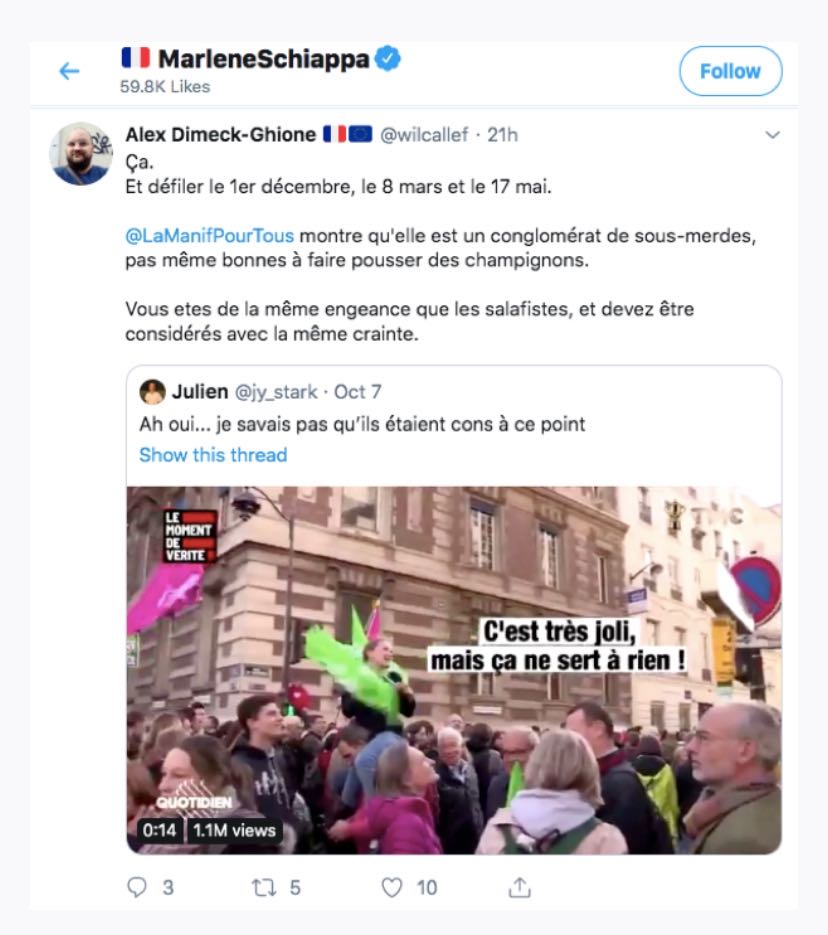Click the Follow button
Screen dimensions: 828x935
(730, 71)
